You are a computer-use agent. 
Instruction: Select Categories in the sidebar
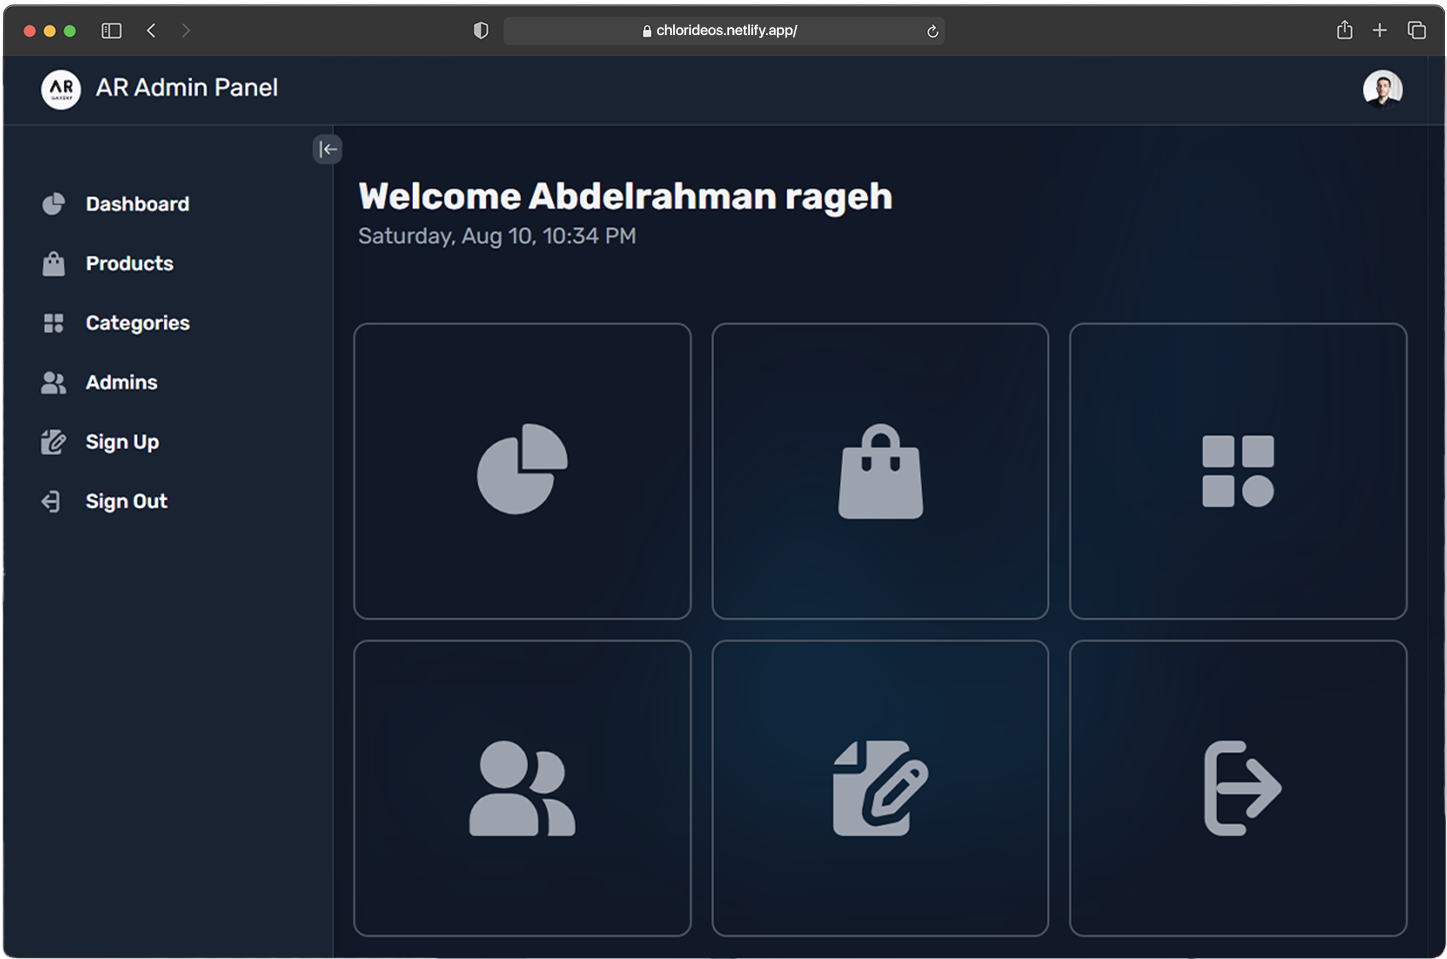click(x=137, y=323)
